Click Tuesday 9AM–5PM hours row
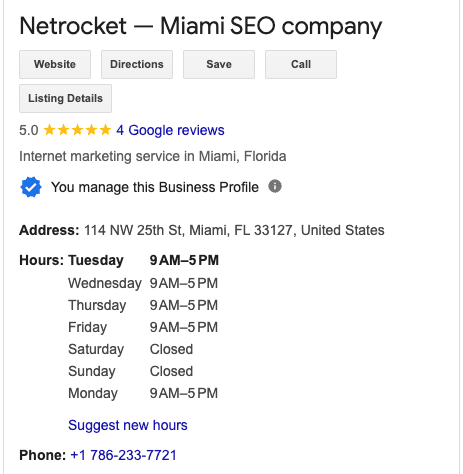The width and height of the screenshot is (463, 474). click(143, 260)
